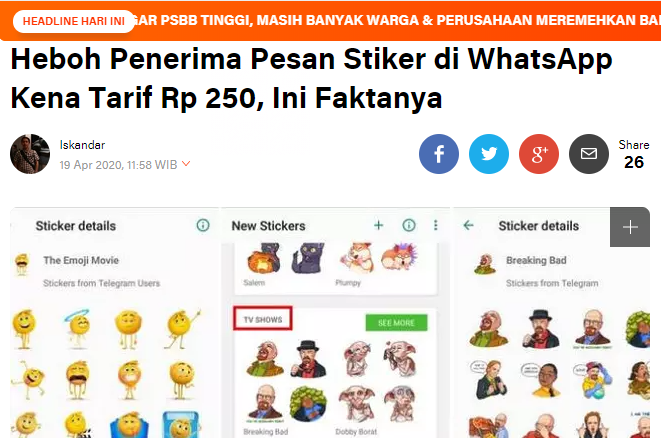Image resolution: width=661 pixels, height=438 pixels.
Task: Open author Iskandar's profile link
Action: click(82, 145)
